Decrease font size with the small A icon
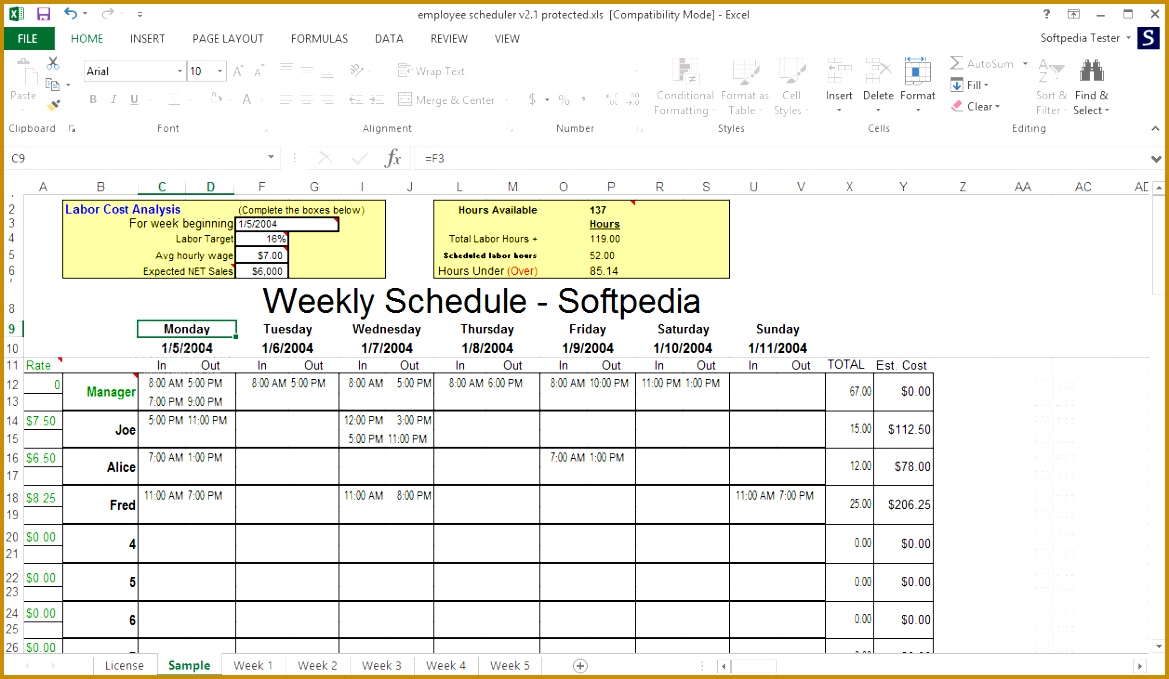Image resolution: width=1169 pixels, height=679 pixels. pos(259,72)
